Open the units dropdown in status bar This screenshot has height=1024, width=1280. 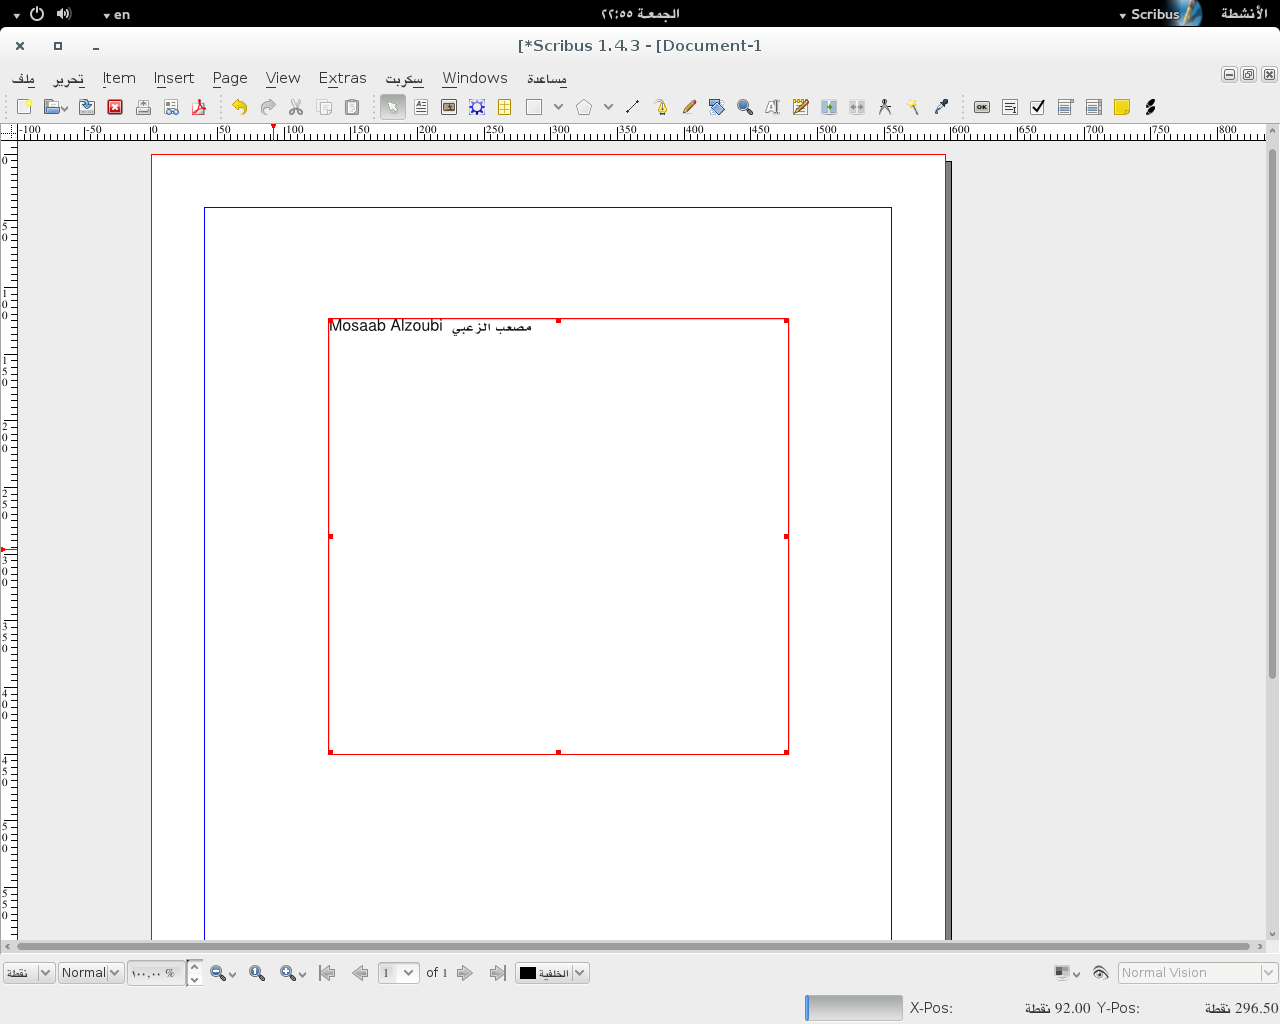(29, 973)
